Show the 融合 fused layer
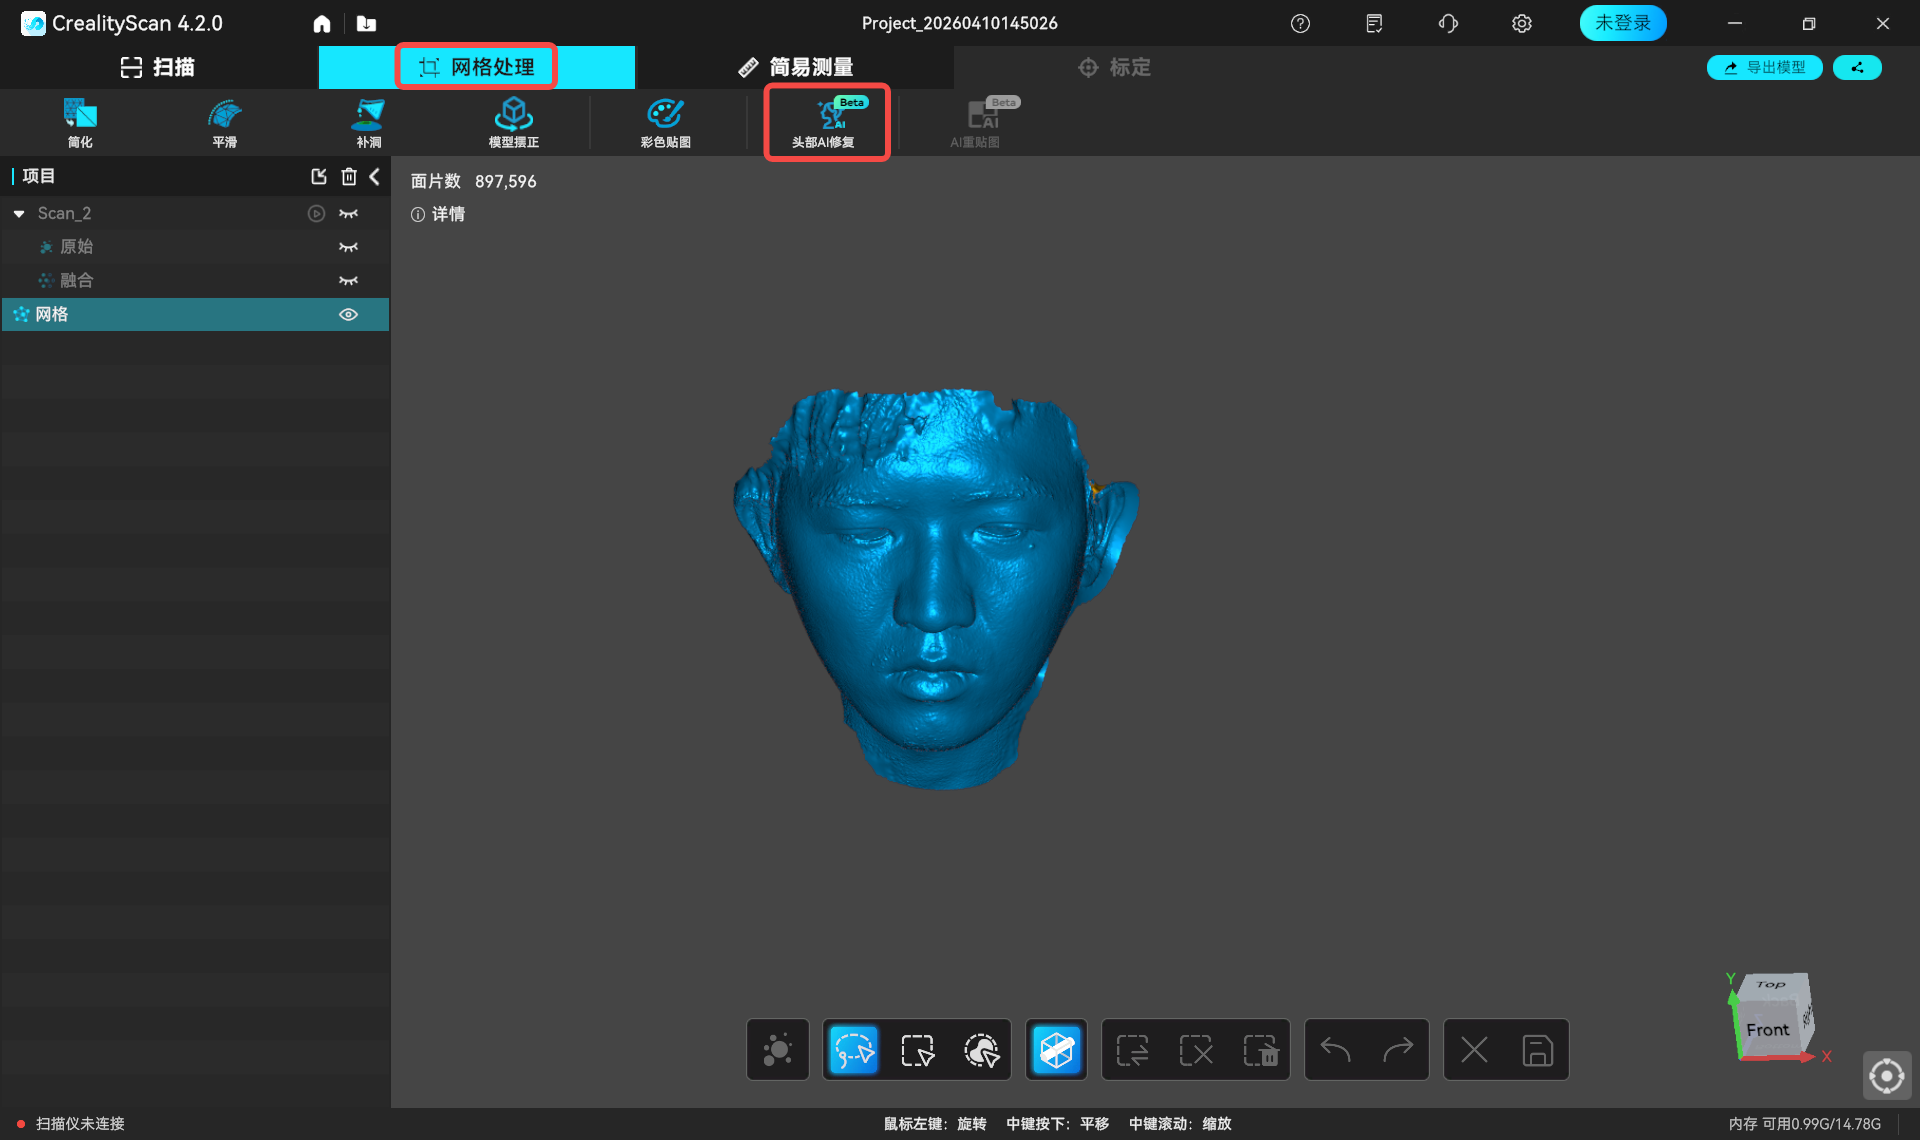Screen dimensions: 1920x1140 [348, 281]
